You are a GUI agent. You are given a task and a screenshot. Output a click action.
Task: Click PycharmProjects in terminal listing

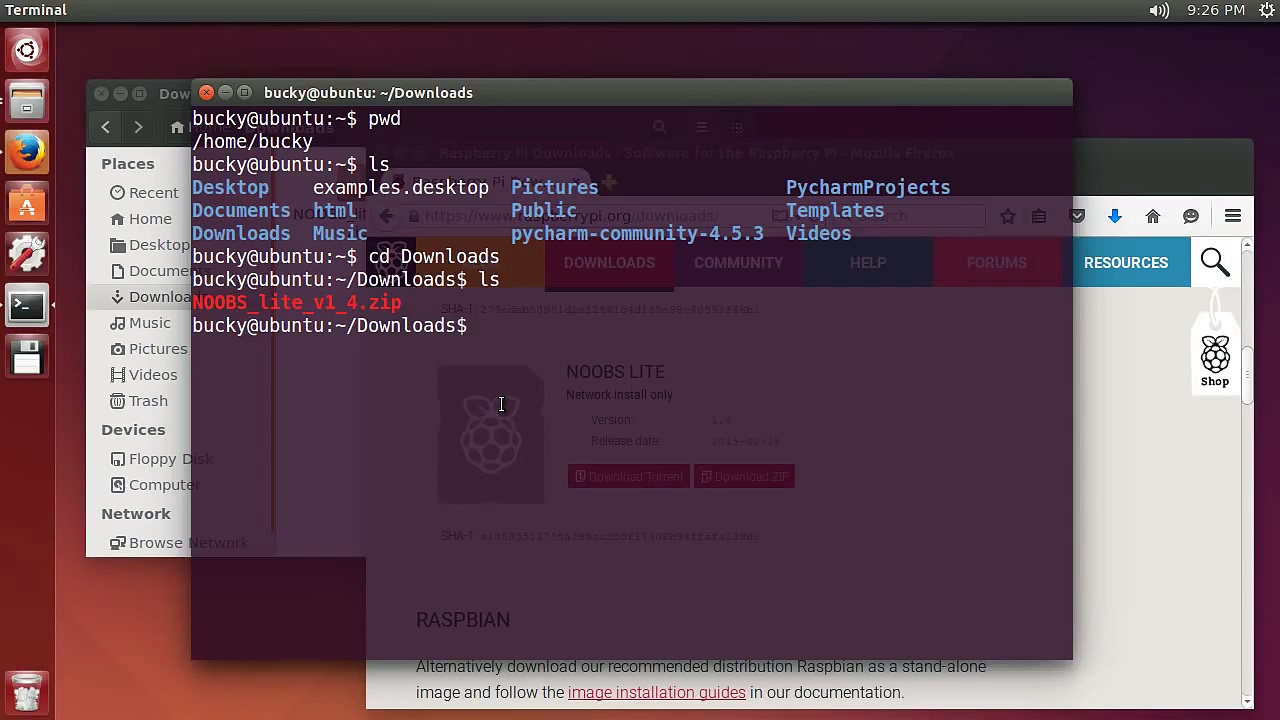tap(868, 187)
